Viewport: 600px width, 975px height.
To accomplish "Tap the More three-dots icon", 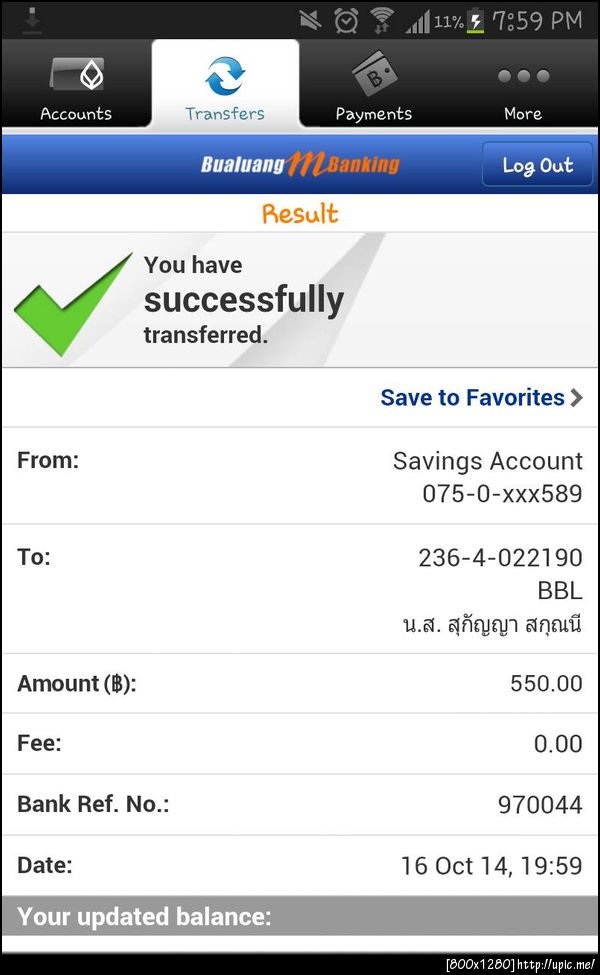I will 523,76.
